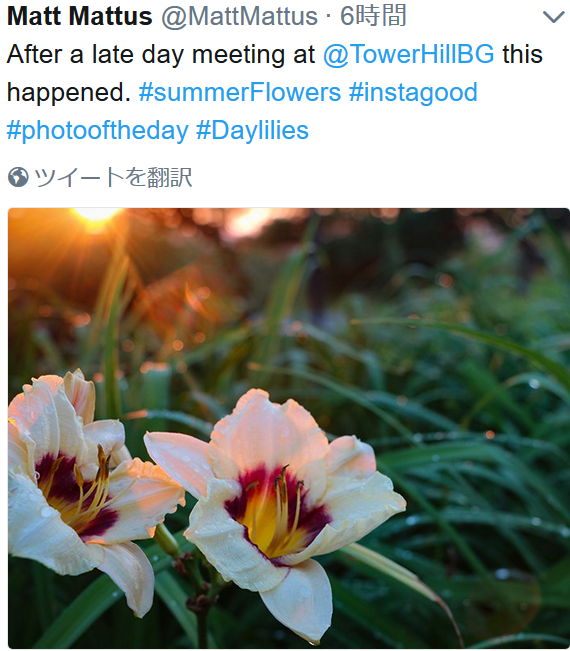Click the flower bud between the daylilies
The height and width of the screenshot is (651, 570).
167,540
